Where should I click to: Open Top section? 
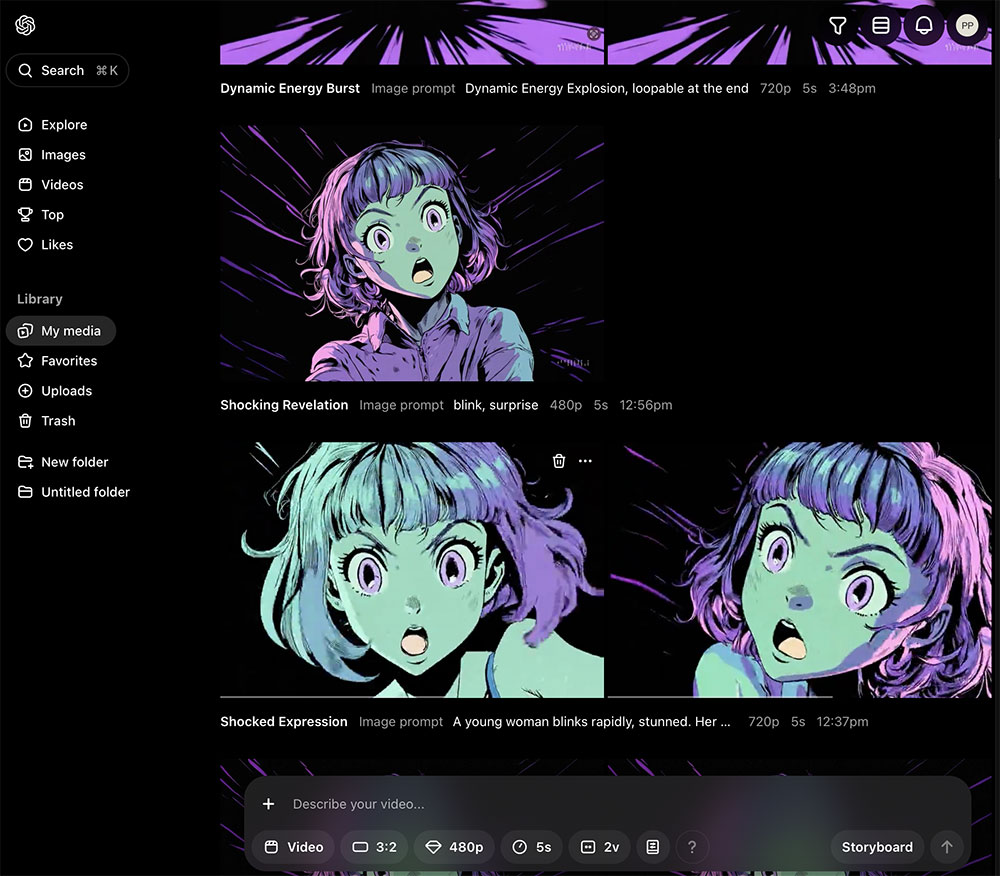click(41, 215)
